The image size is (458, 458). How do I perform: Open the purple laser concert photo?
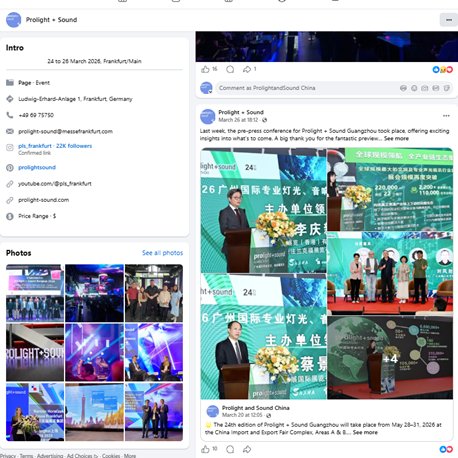[94, 352]
